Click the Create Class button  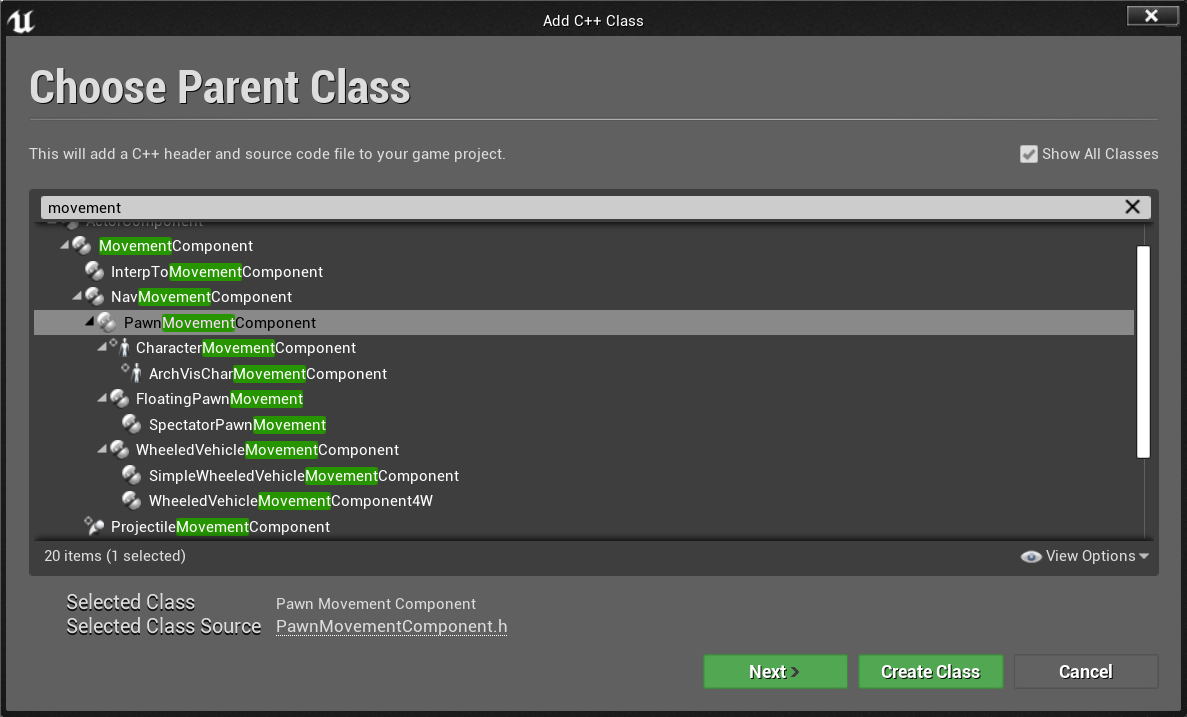[x=930, y=672]
